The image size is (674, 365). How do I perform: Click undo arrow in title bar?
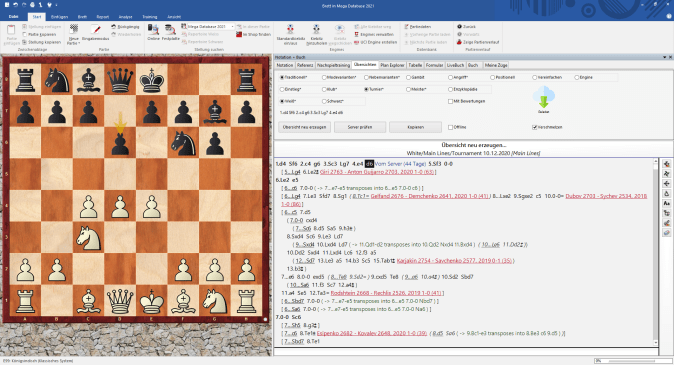[15, 5]
